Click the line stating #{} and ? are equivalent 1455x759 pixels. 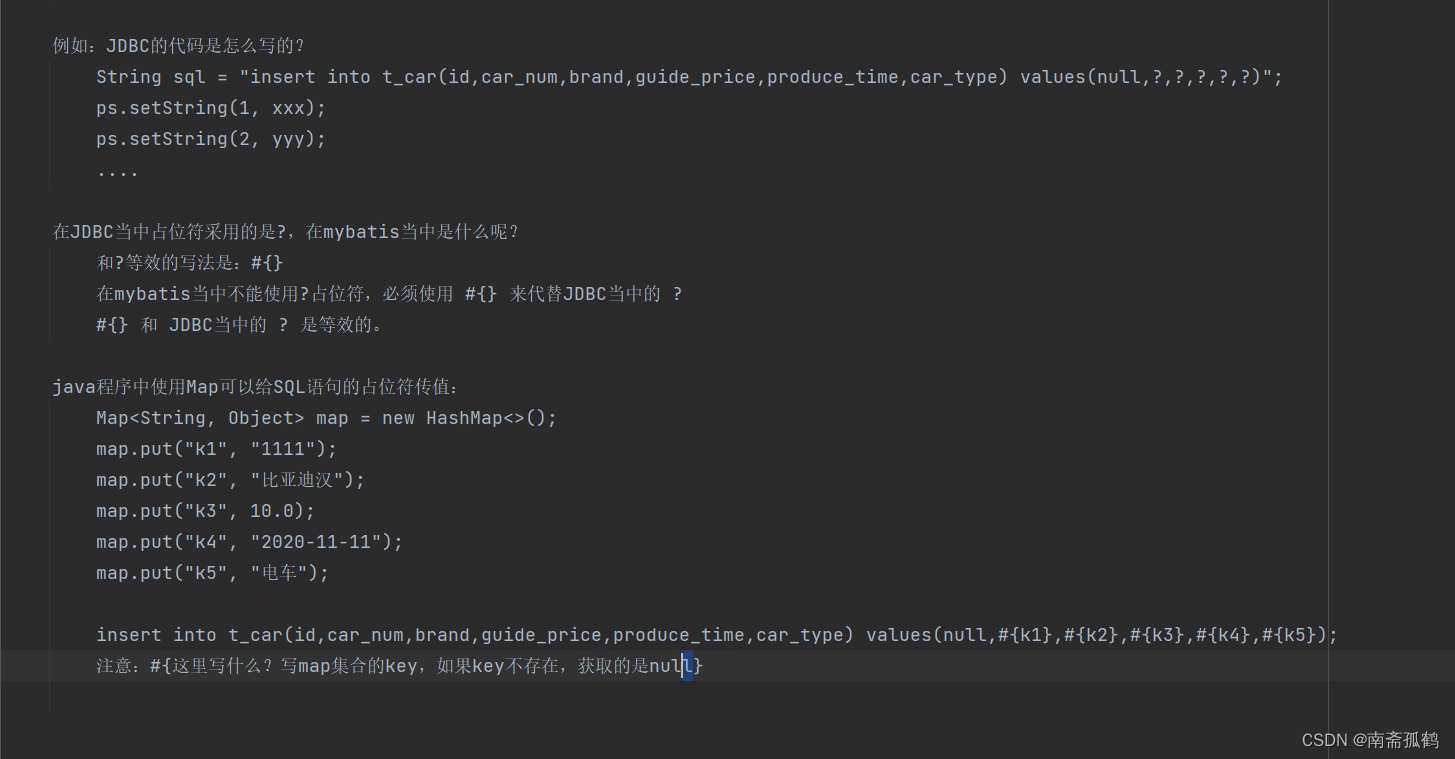coord(239,325)
